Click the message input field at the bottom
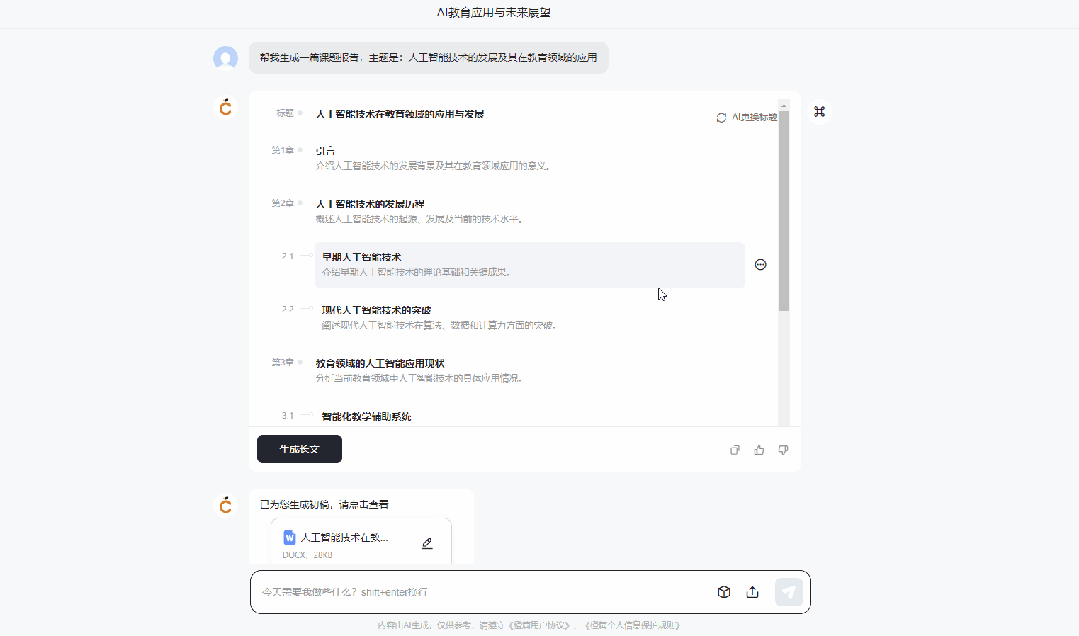1079x636 pixels. pos(450,591)
